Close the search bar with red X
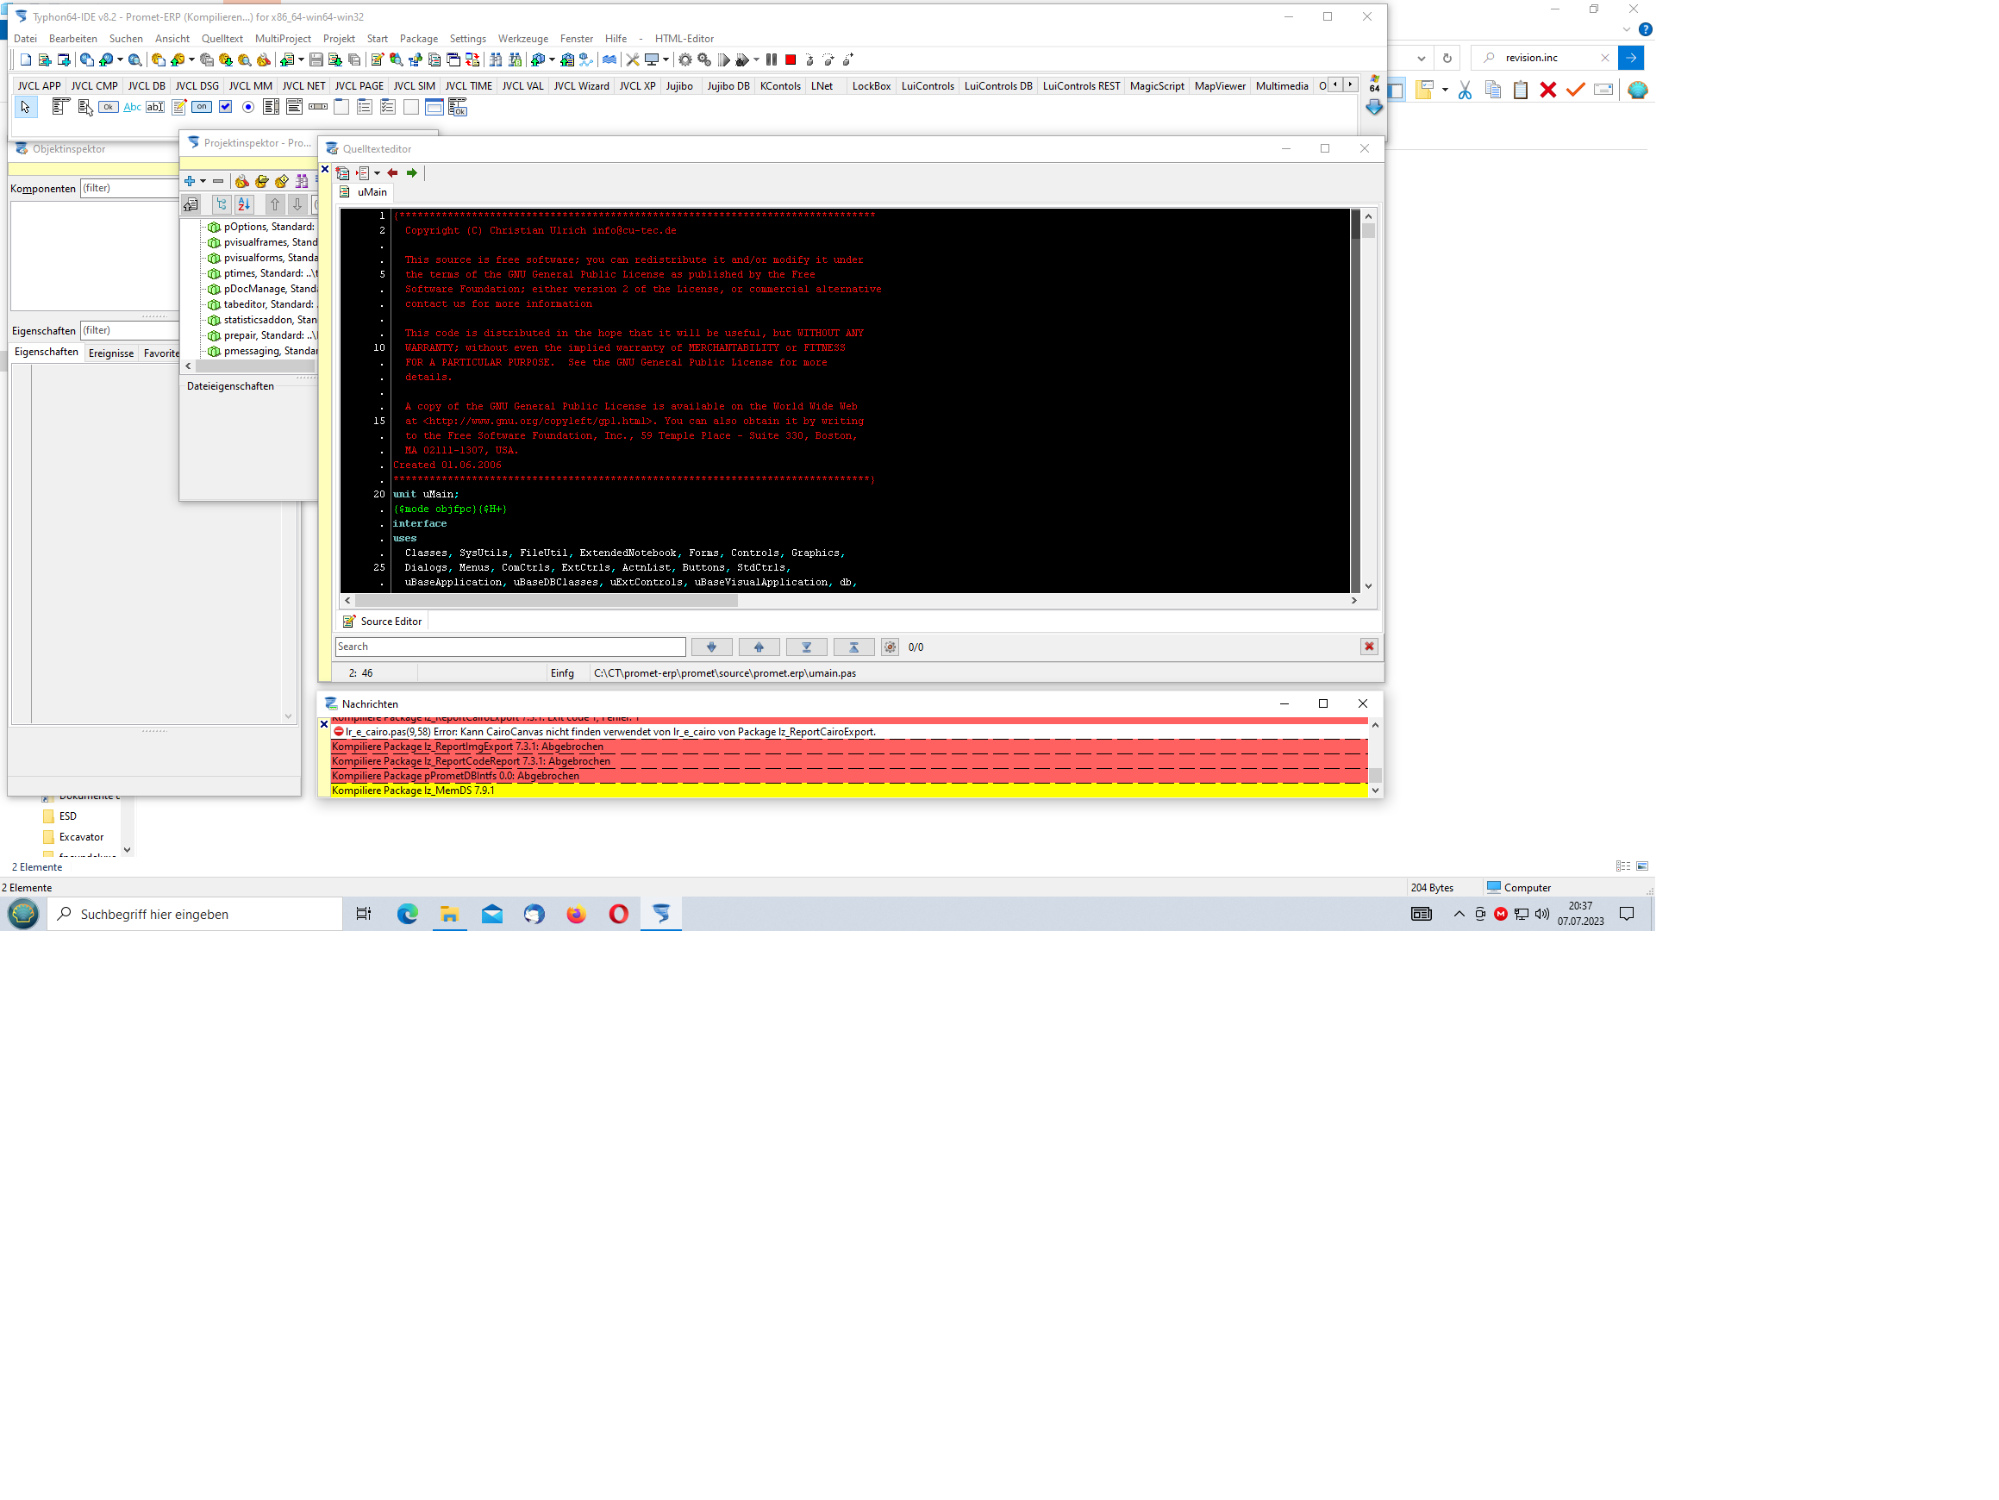1999x1500 pixels. click(1369, 647)
